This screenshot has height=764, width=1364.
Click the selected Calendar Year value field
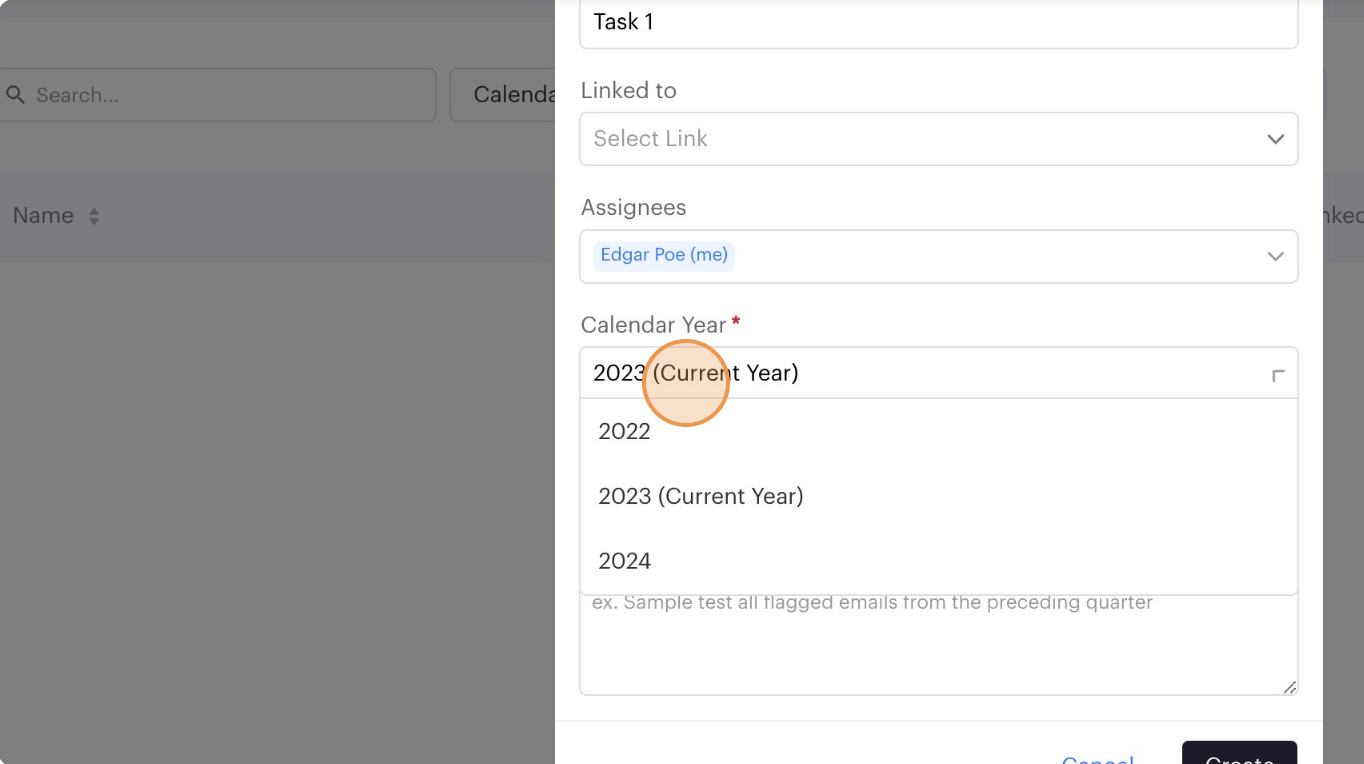(900, 373)
